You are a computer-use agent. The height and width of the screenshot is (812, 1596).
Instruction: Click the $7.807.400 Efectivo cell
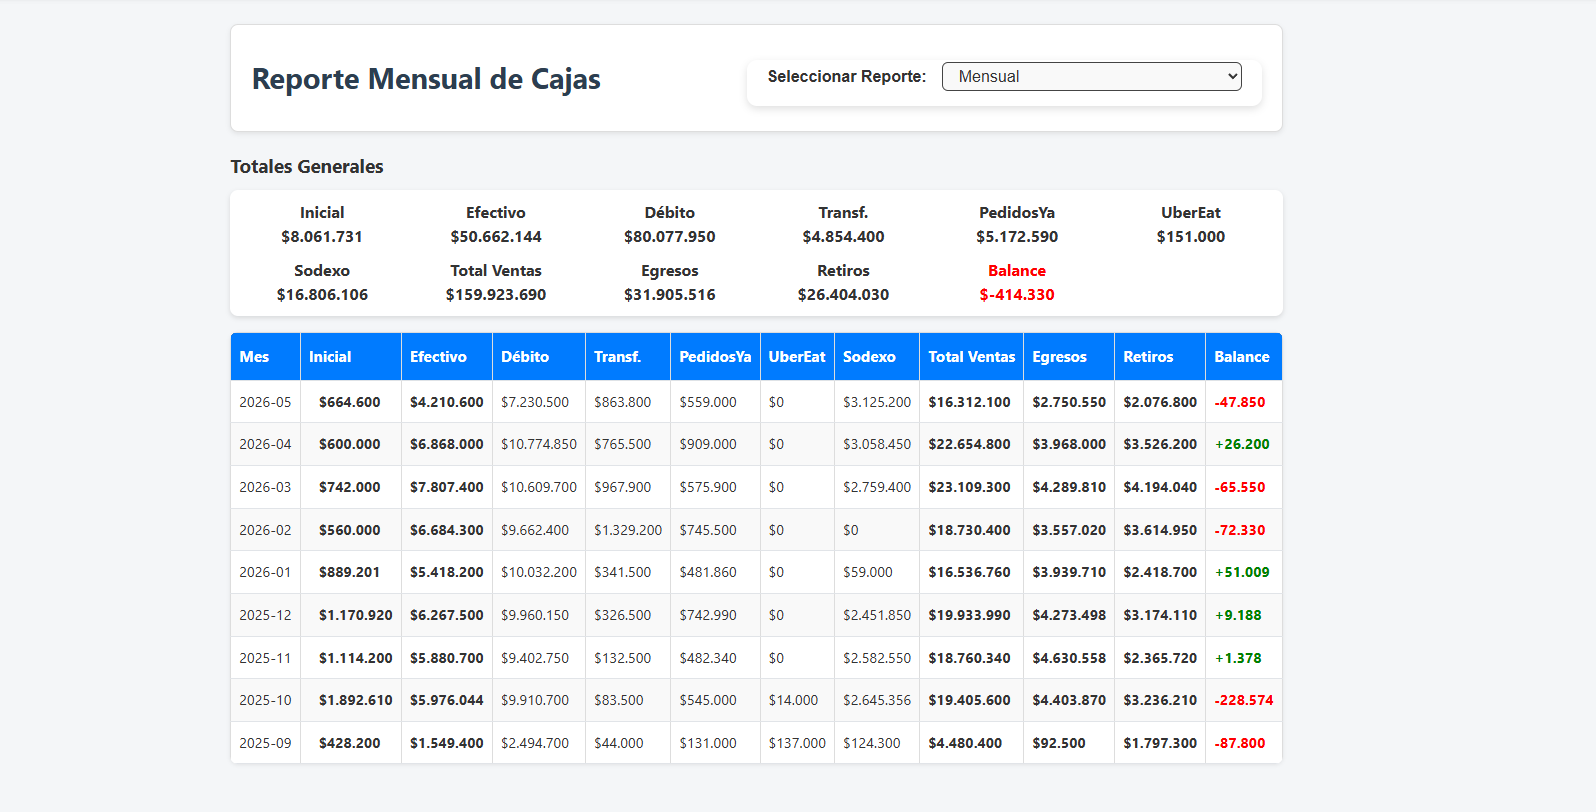447,487
